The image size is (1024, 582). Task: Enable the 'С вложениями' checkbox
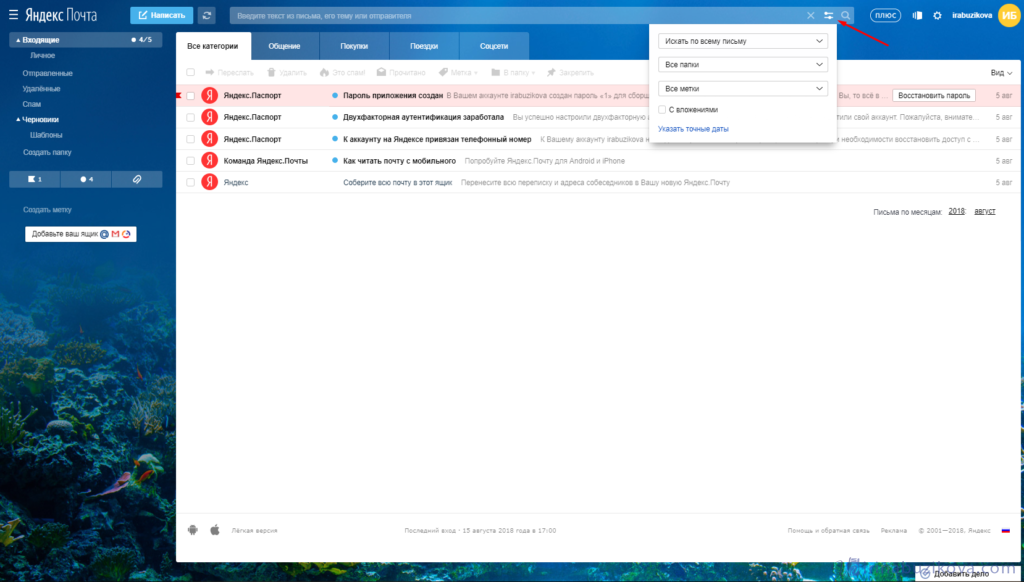[662, 110]
